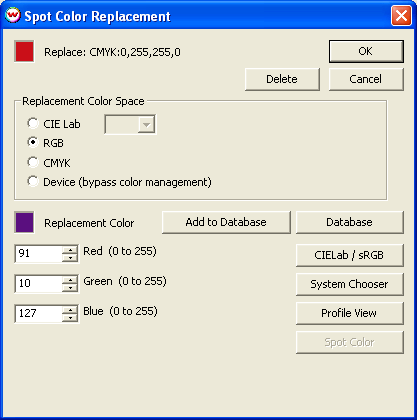The height and width of the screenshot is (420, 417).
Task: Select the RGB color space option
Action: (33, 142)
